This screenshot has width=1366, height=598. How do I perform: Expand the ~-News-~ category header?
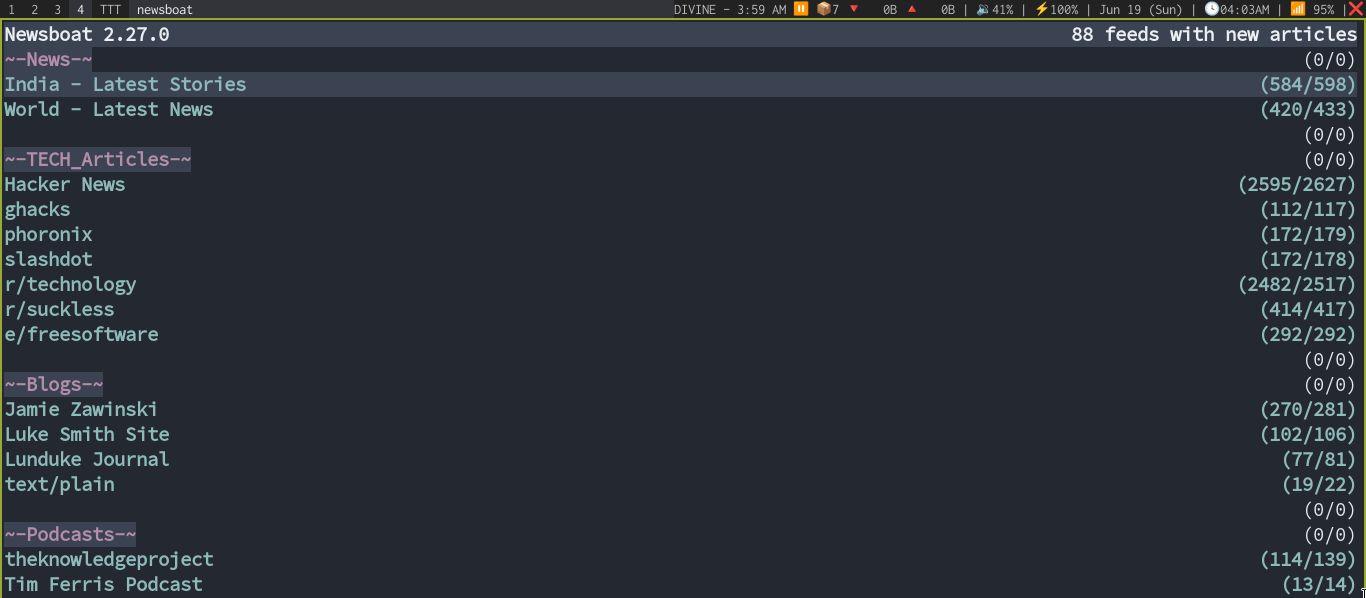pyautogui.click(x=47, y=59)
